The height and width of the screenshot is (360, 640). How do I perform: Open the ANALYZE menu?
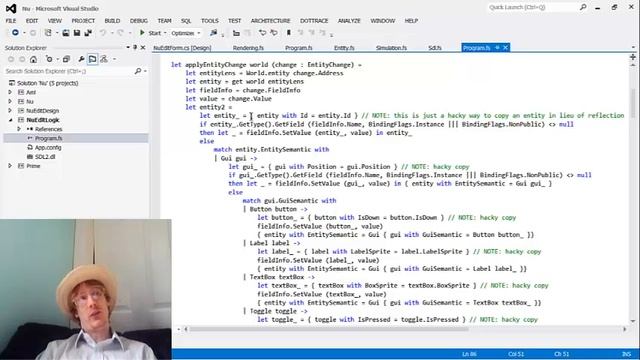(x=349, y=21)
